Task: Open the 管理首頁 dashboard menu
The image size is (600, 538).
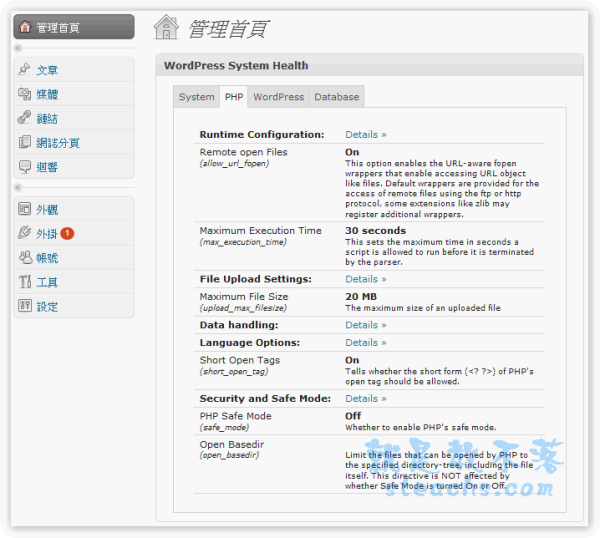Action: [74, 27]
